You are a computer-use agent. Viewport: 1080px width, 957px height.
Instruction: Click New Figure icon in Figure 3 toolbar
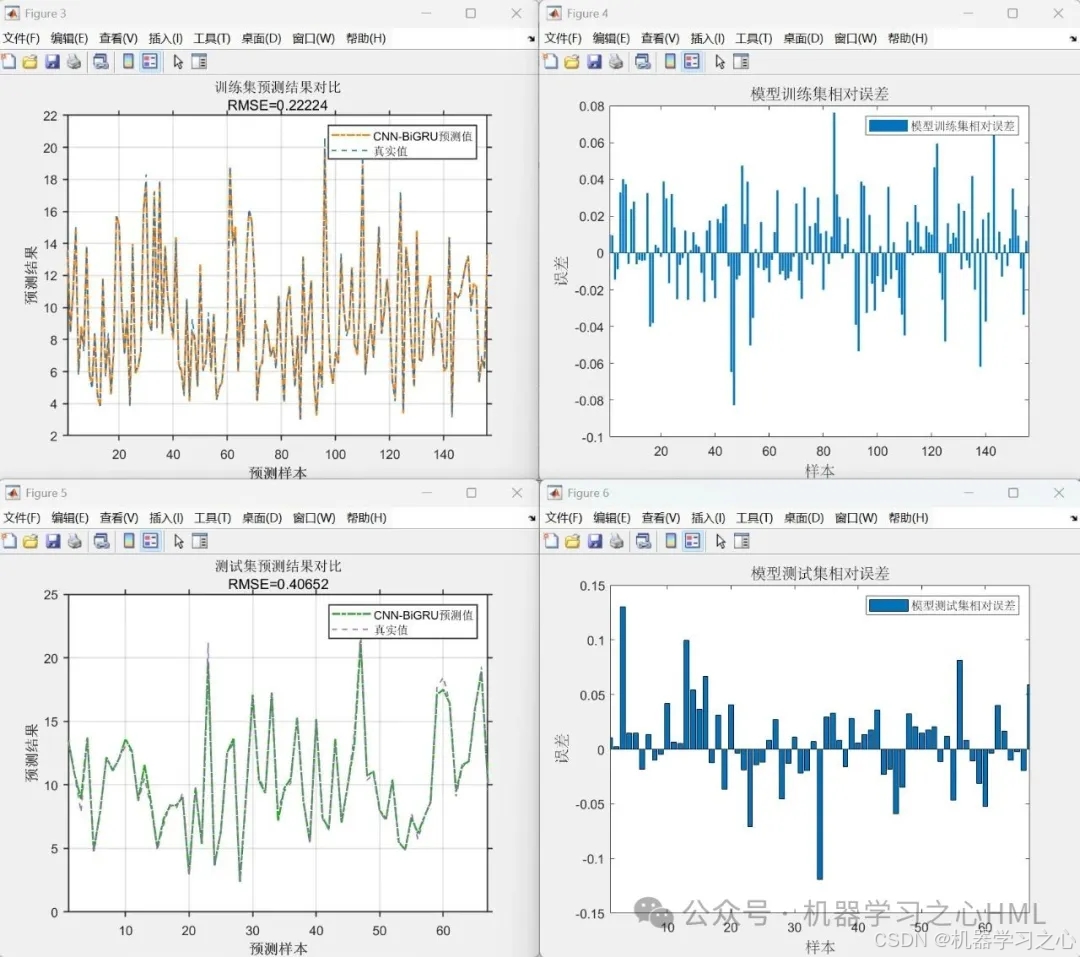click(9, 62)
